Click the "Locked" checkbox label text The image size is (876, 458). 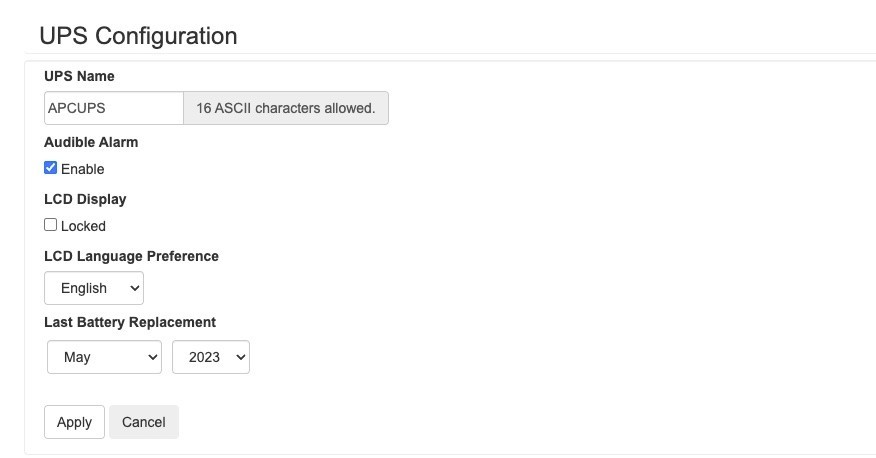click(83, 226)
